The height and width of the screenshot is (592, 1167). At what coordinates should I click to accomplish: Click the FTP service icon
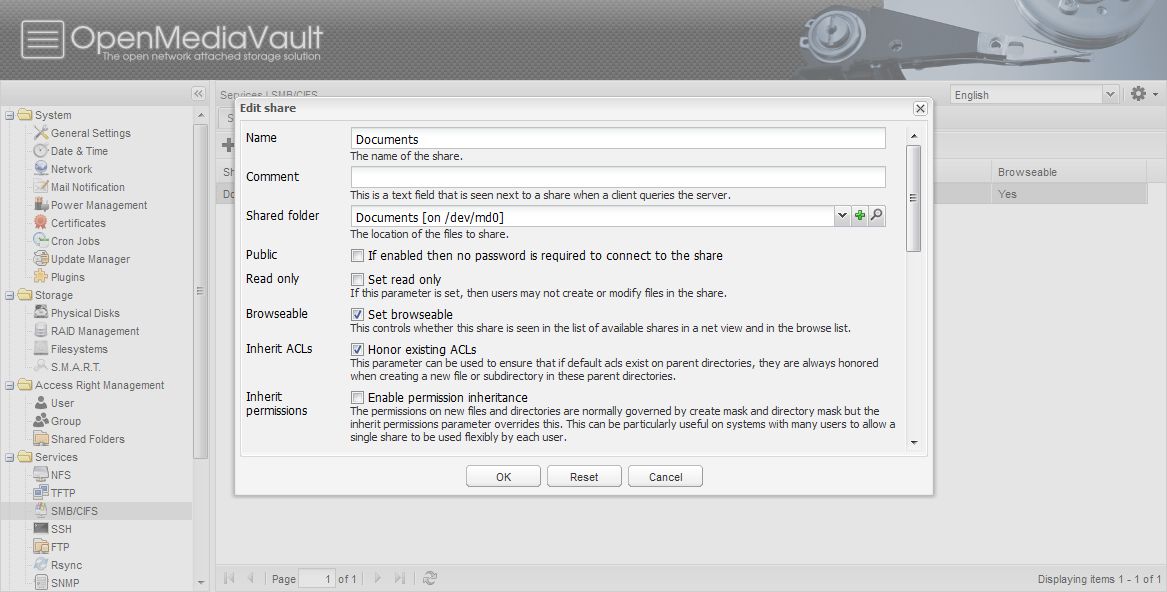(x=41, y=547)
